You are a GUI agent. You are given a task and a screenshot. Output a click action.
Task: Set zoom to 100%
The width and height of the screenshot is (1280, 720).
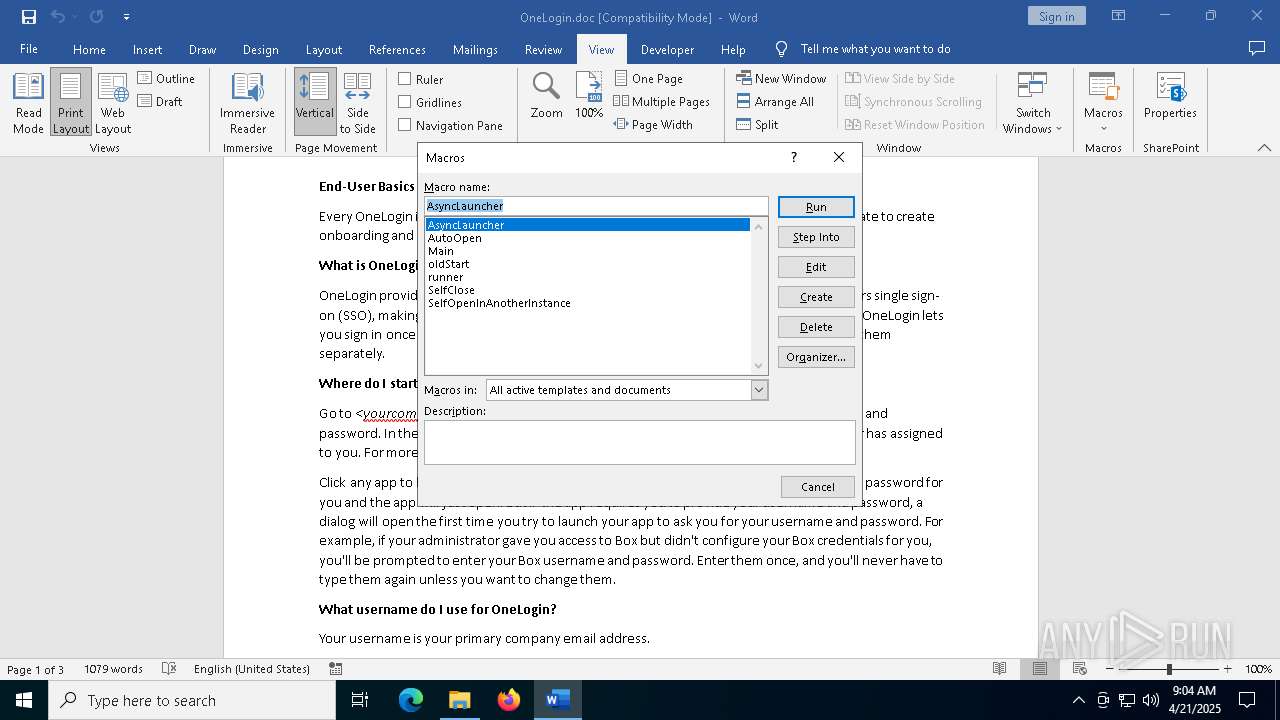point(589,96)
